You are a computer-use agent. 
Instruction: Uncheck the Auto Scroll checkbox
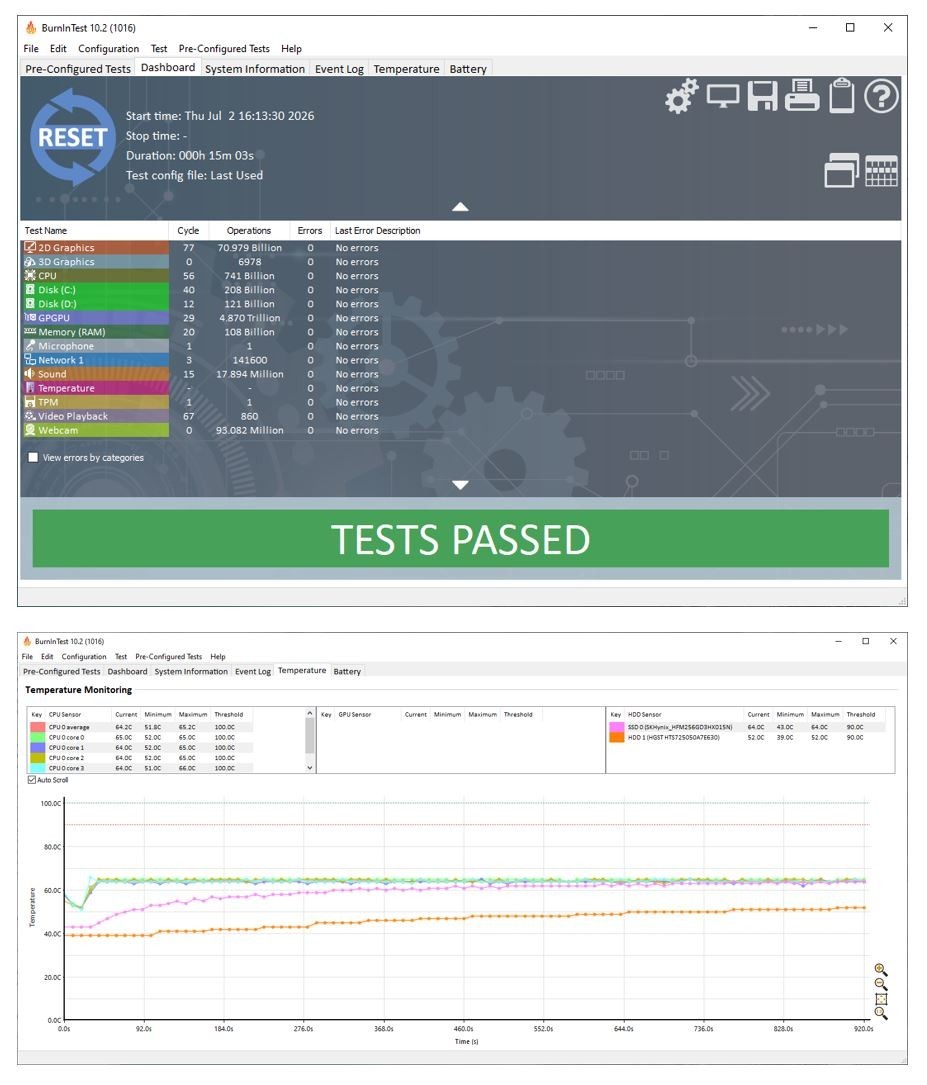click(x=32, y=780)
